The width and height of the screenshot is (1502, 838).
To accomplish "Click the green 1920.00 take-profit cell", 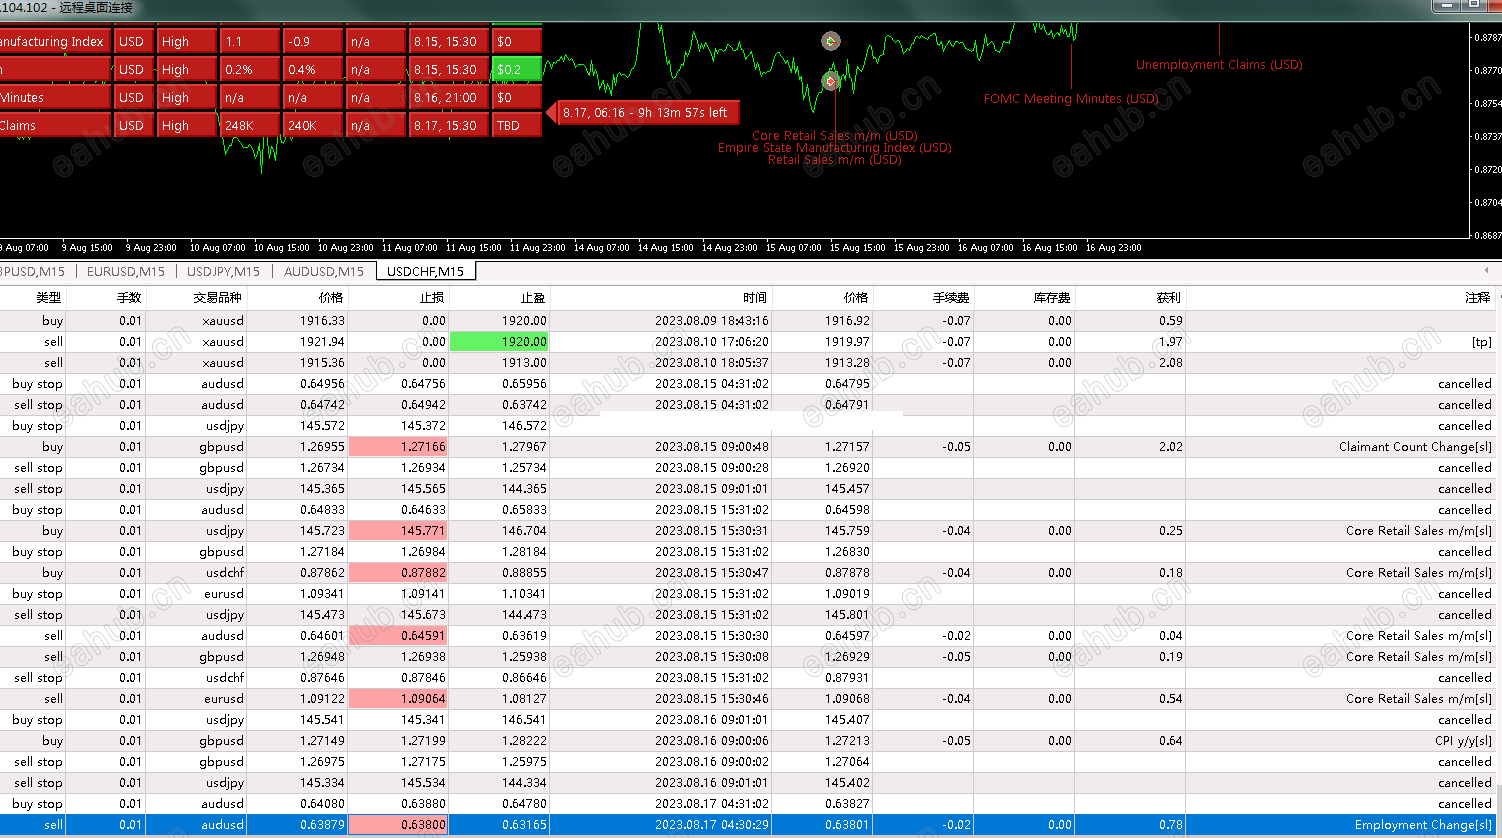I will 499,341.
